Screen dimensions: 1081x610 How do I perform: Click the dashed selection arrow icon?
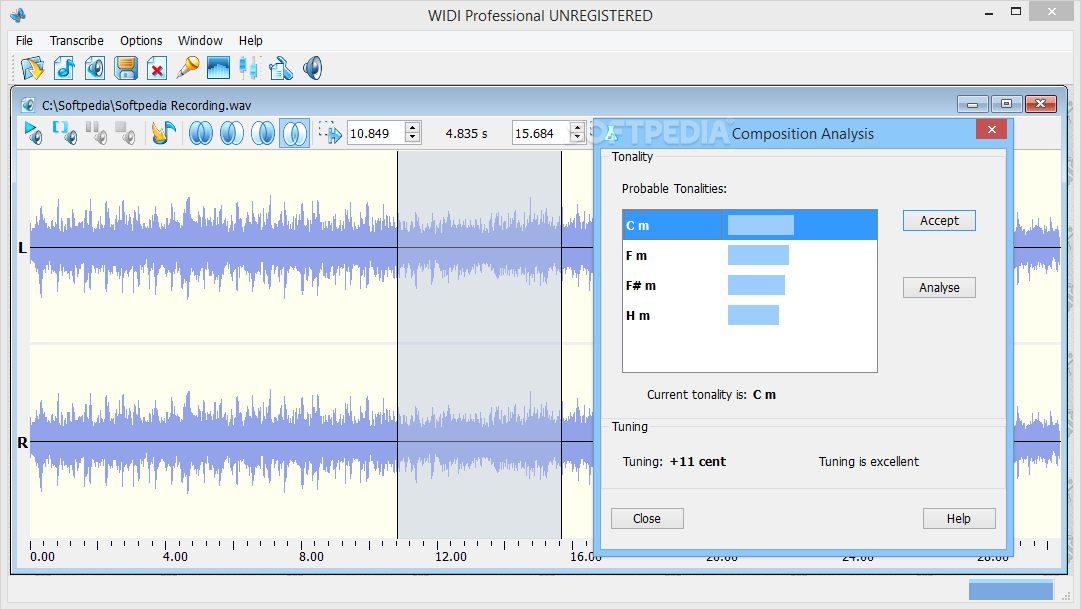click(x=330, y=132)
